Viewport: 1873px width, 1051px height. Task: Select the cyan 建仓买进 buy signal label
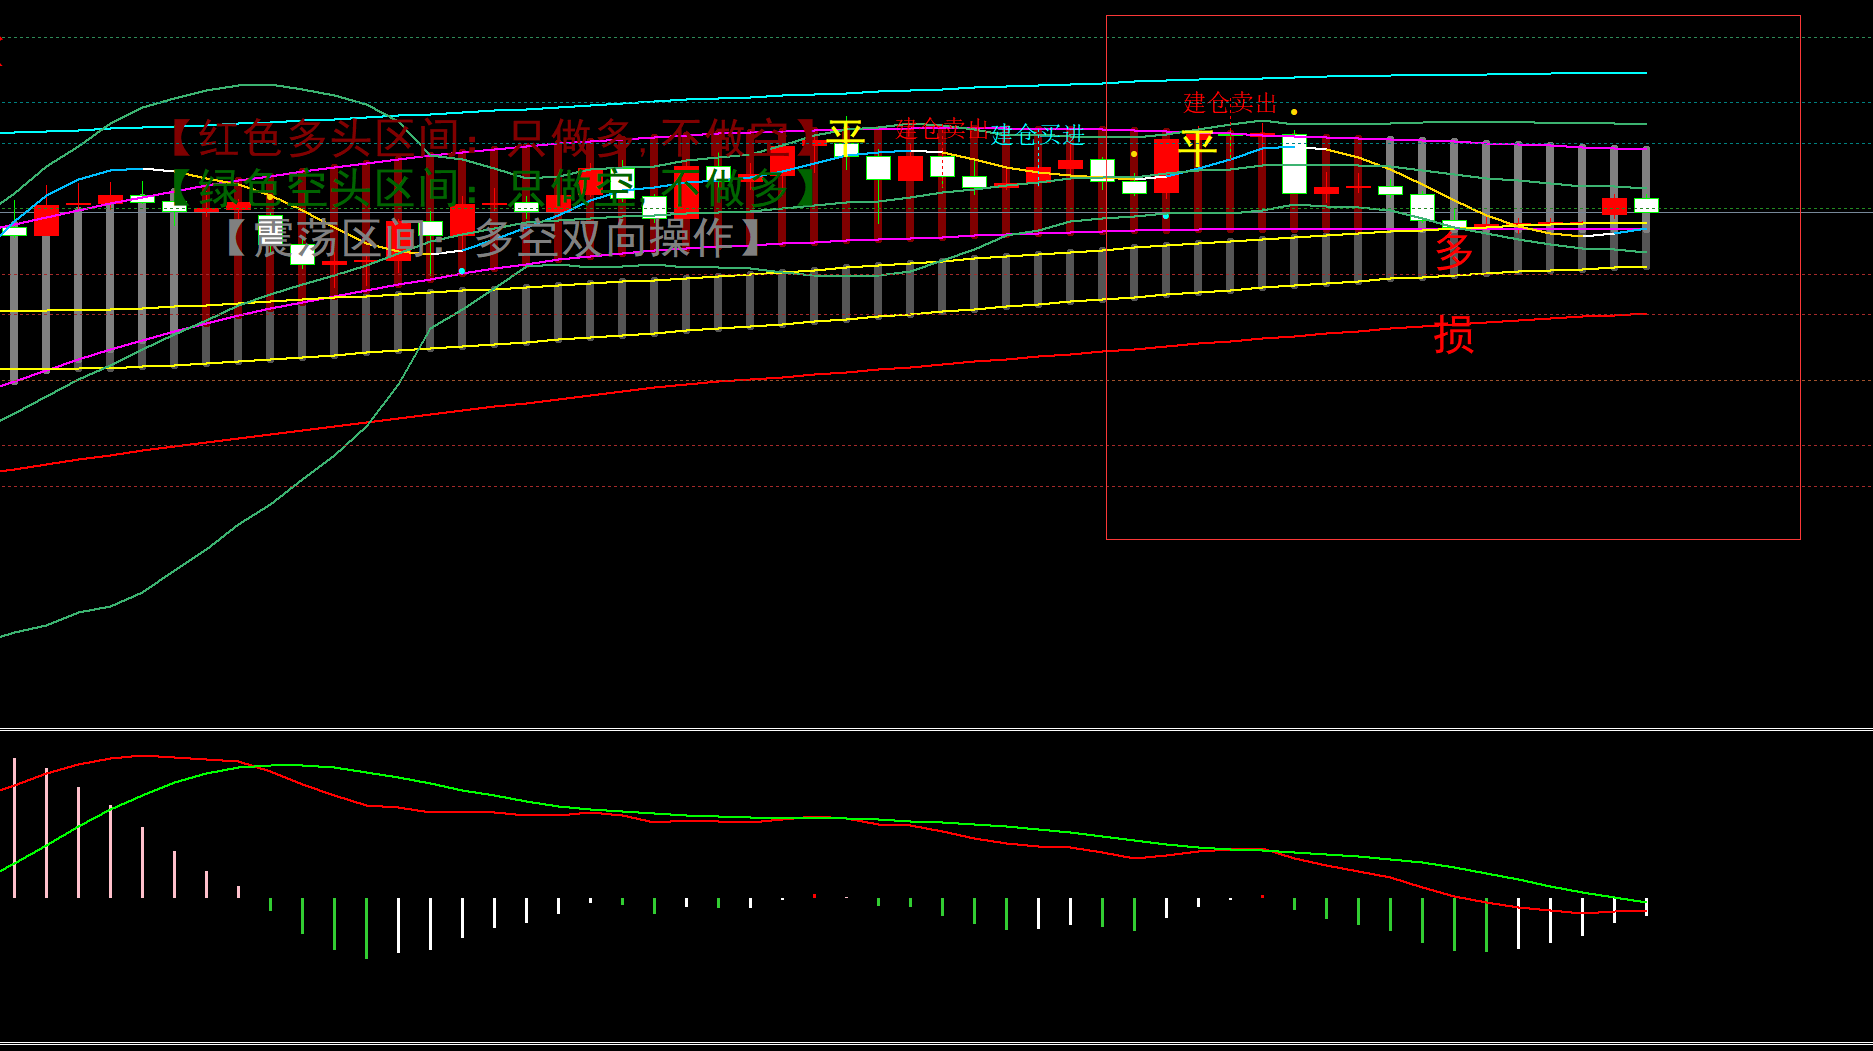pos(1037,135)
